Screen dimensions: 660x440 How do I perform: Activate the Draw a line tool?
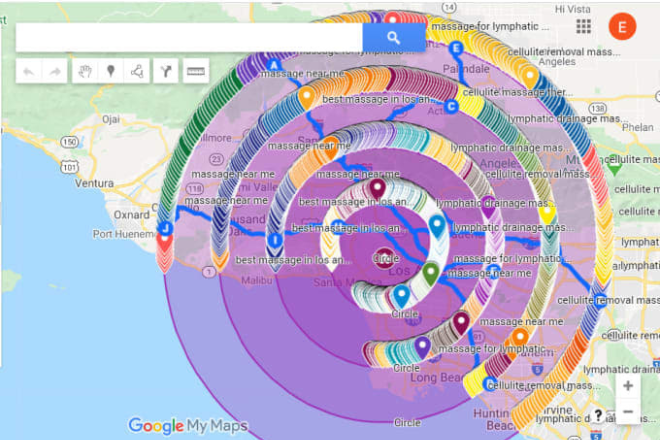[137, 71]
